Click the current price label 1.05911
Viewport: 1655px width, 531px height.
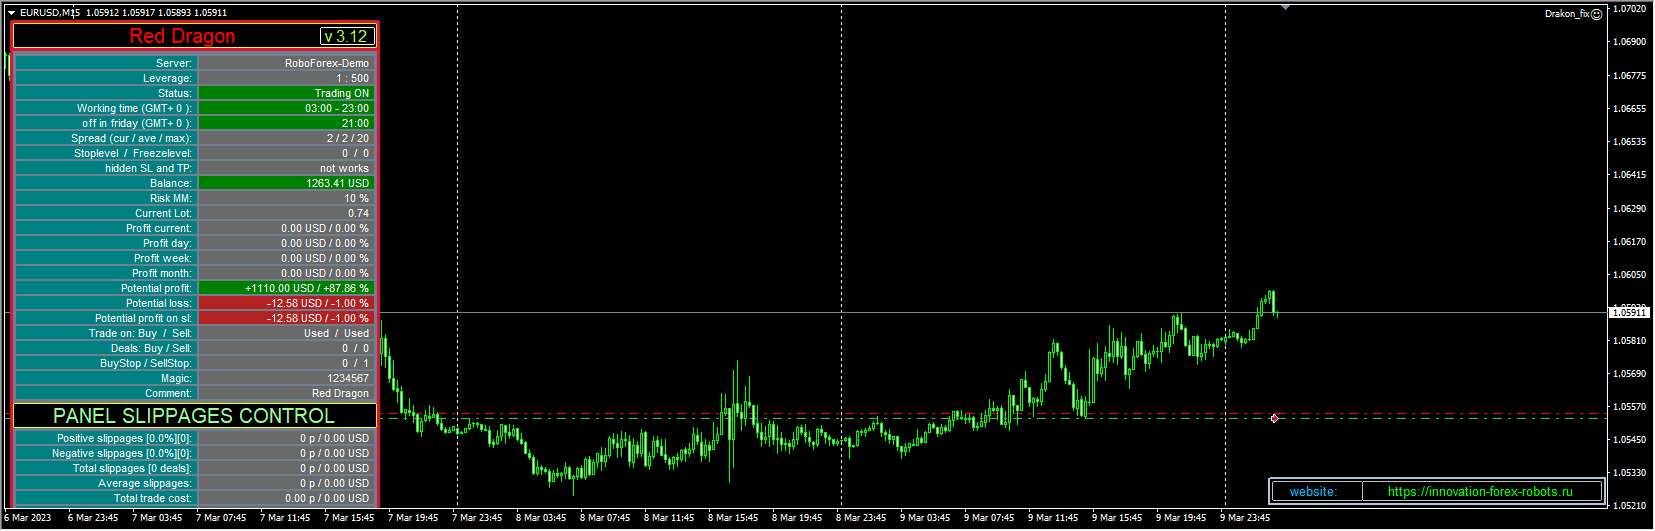1629,313
